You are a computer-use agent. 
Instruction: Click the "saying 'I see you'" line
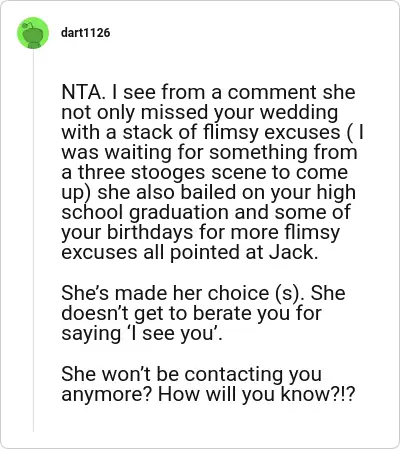click(x=142, y=333)
